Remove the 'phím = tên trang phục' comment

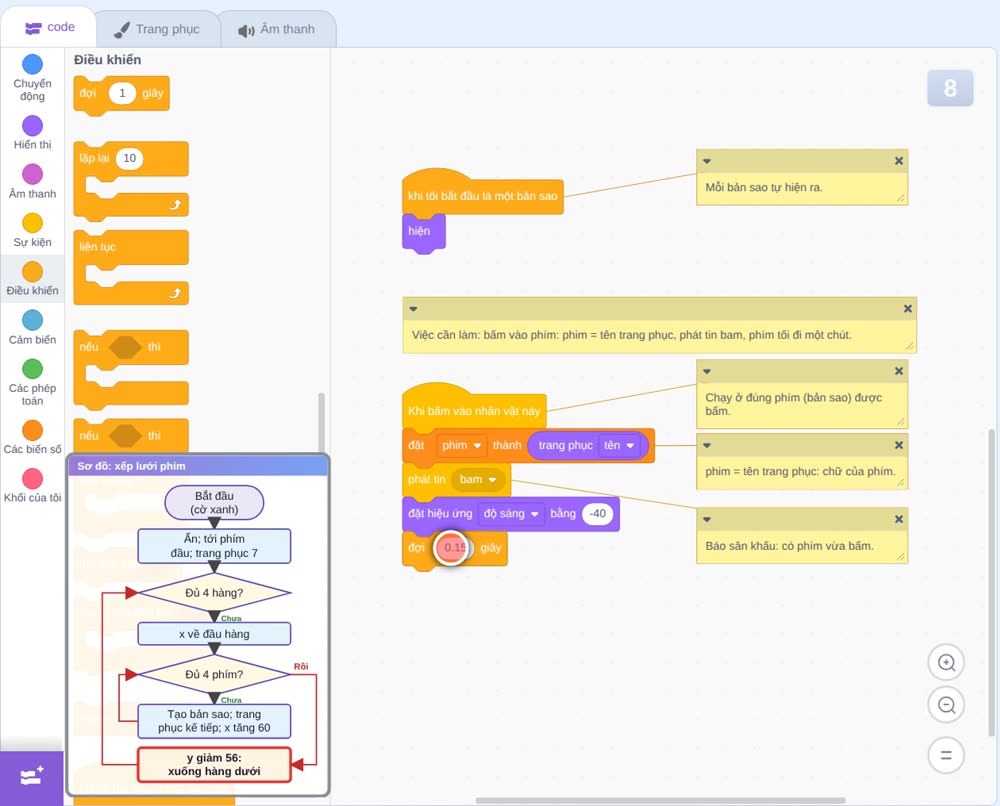899,445
